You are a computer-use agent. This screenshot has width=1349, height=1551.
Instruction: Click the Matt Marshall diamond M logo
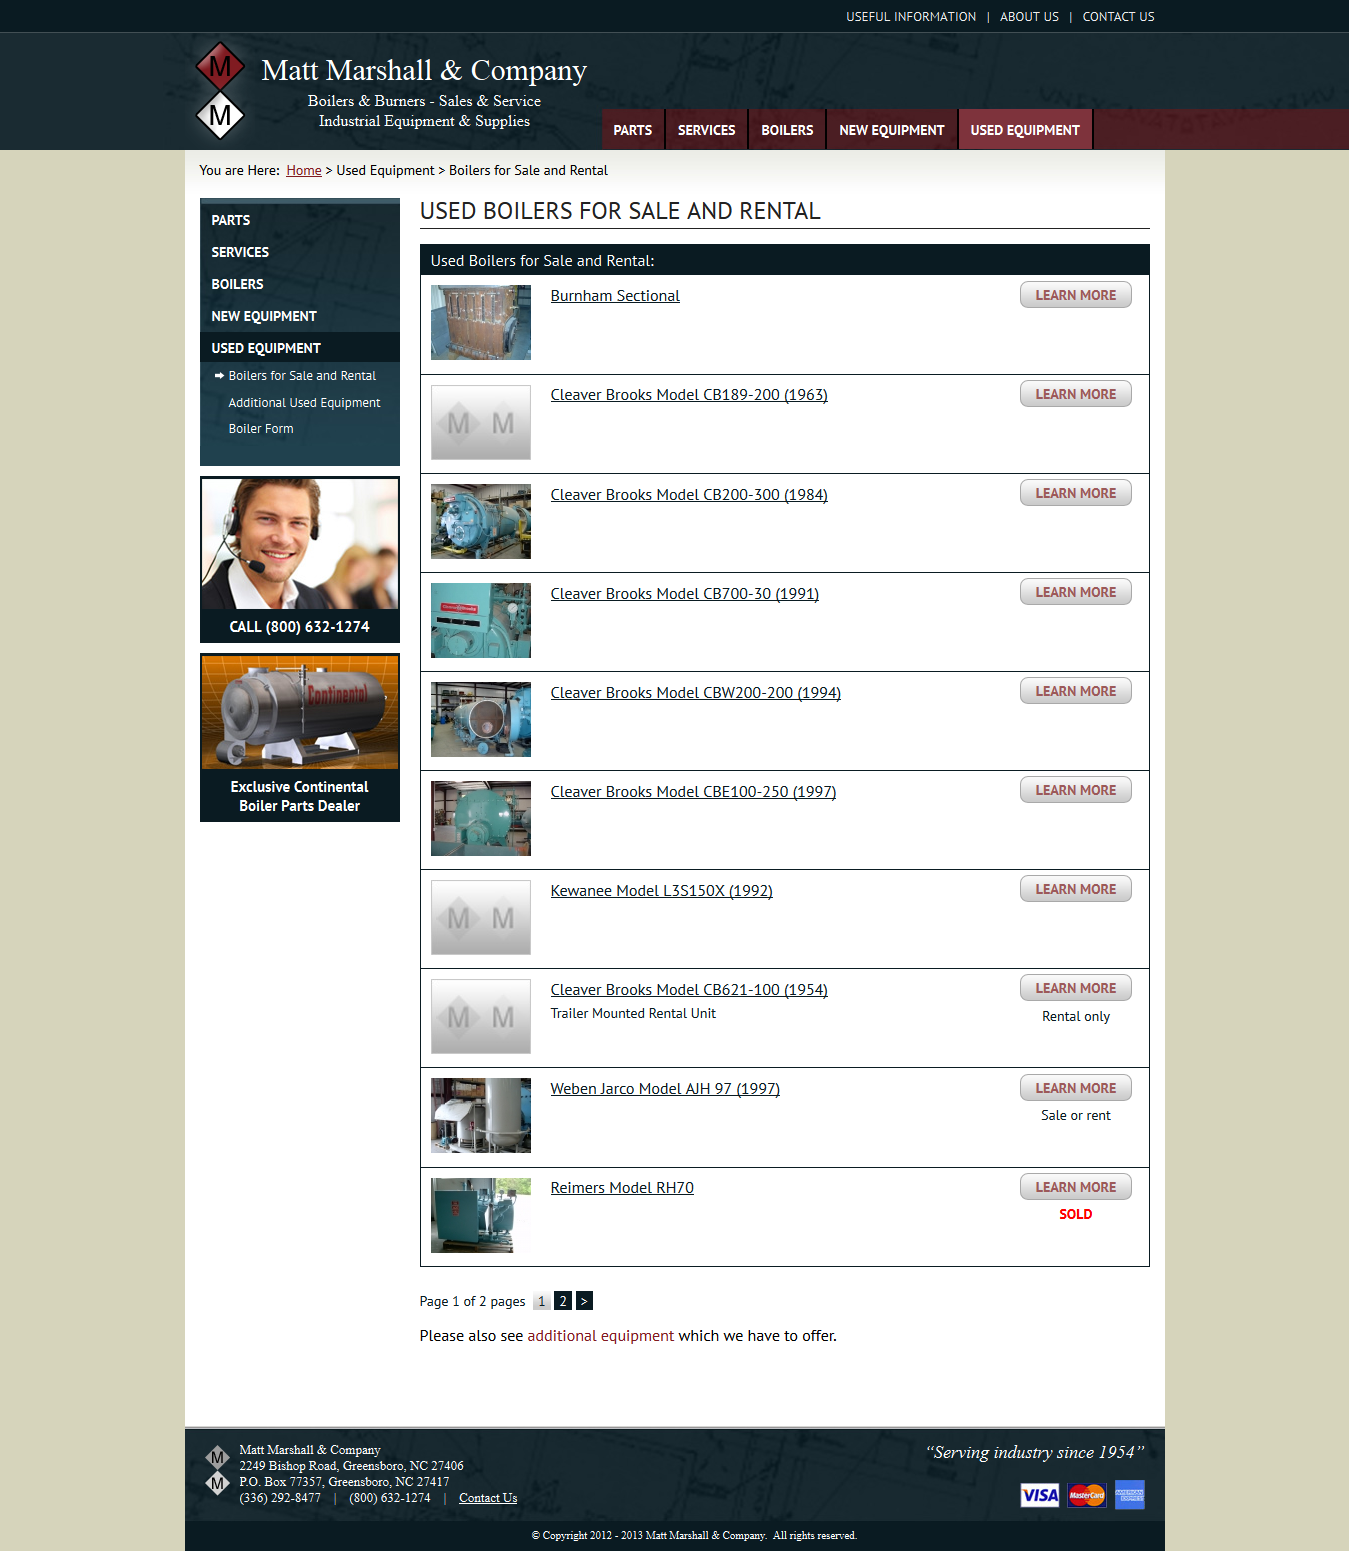pos(220,91)
